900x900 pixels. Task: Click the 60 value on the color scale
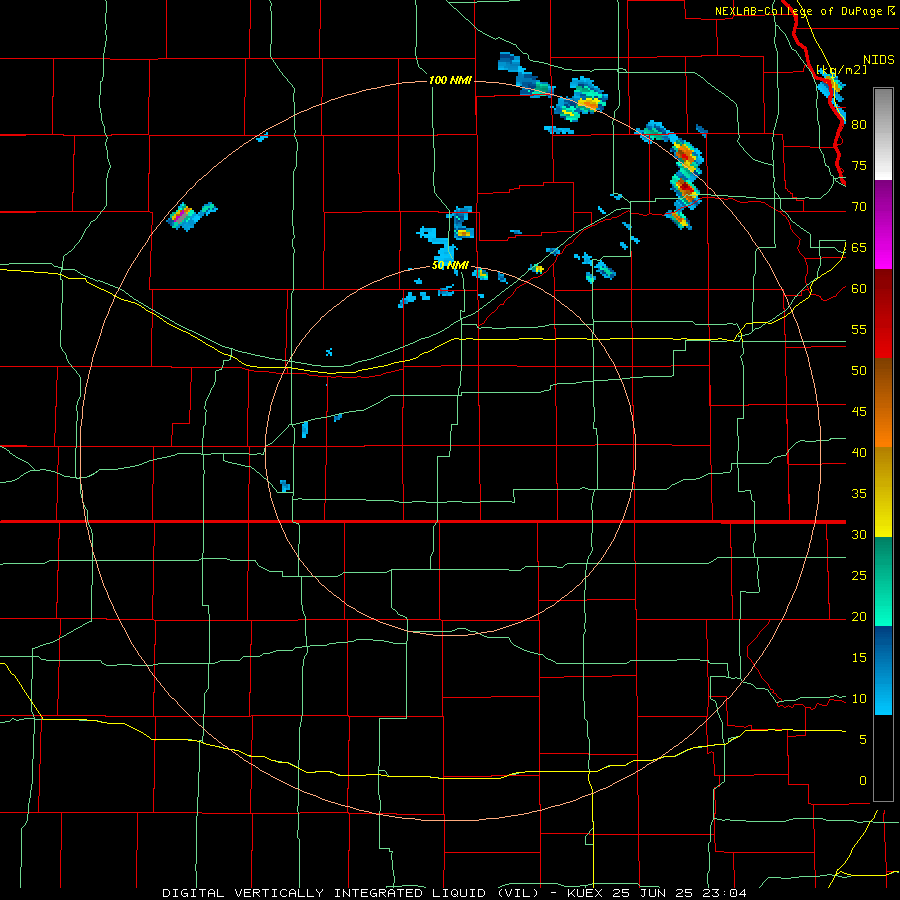(x=859, y=288)
